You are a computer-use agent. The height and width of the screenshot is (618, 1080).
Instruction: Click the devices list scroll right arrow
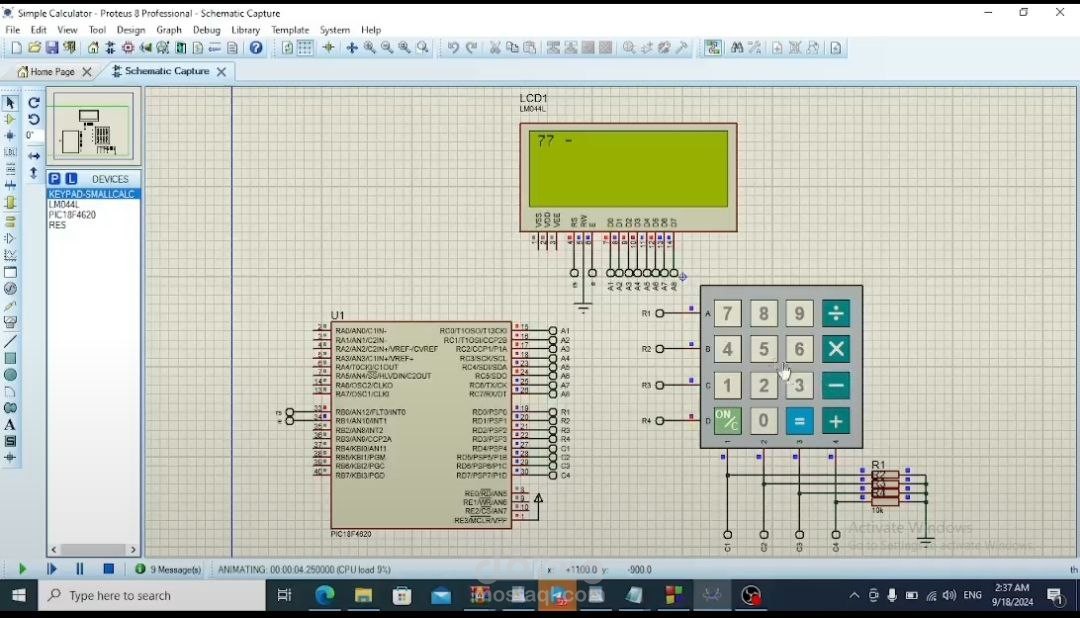point(134,550)
